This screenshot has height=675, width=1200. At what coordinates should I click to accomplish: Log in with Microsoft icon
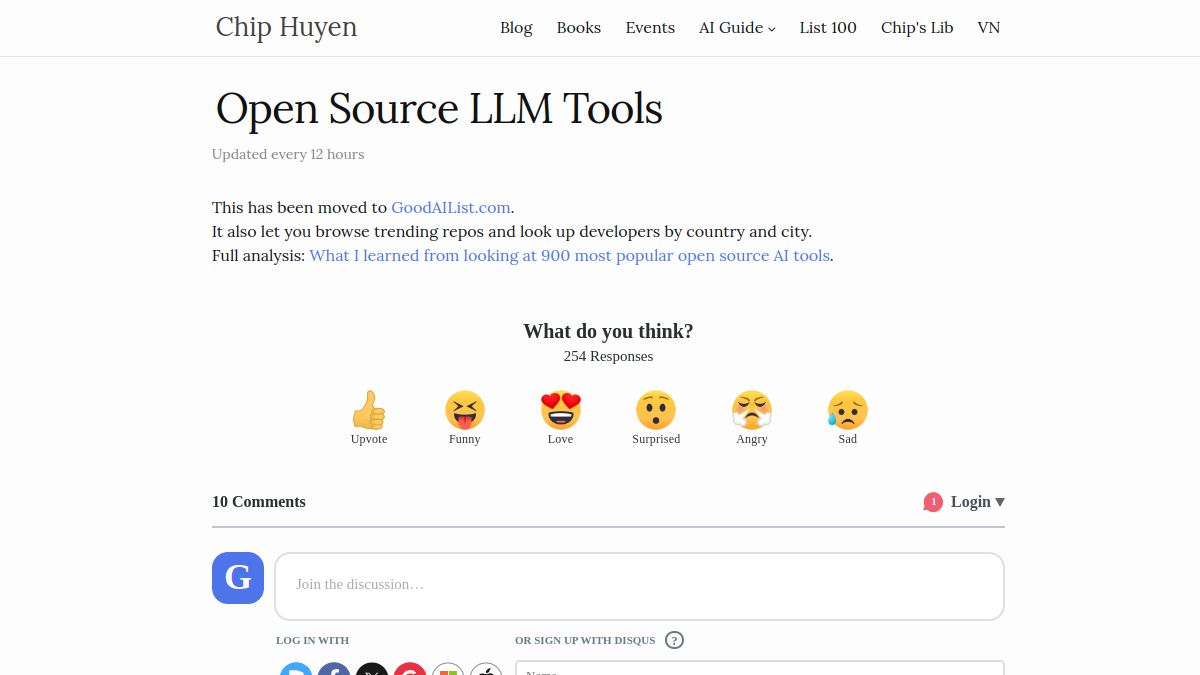coord(448,669)
